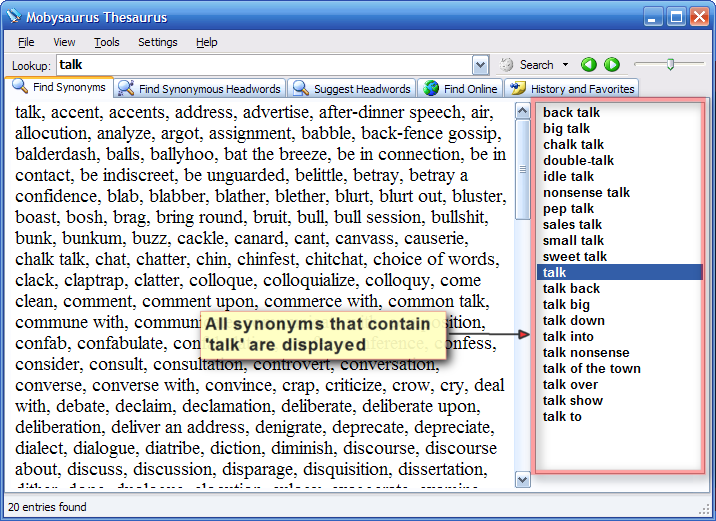The width and height of the screenshot is (716, 521).
Task: Click the synonym 'confabulate'
Action: (x=120, y=343)
